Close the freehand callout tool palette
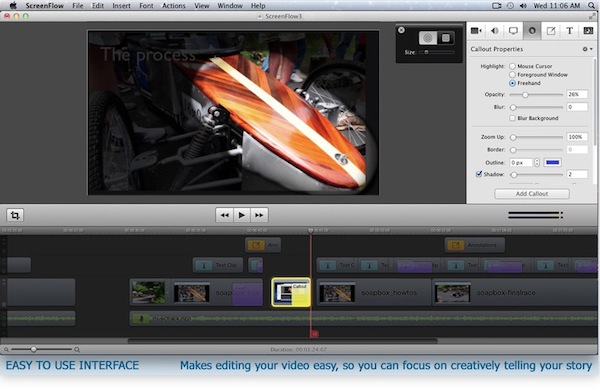600x390 pixels. (x=401, y=30)
